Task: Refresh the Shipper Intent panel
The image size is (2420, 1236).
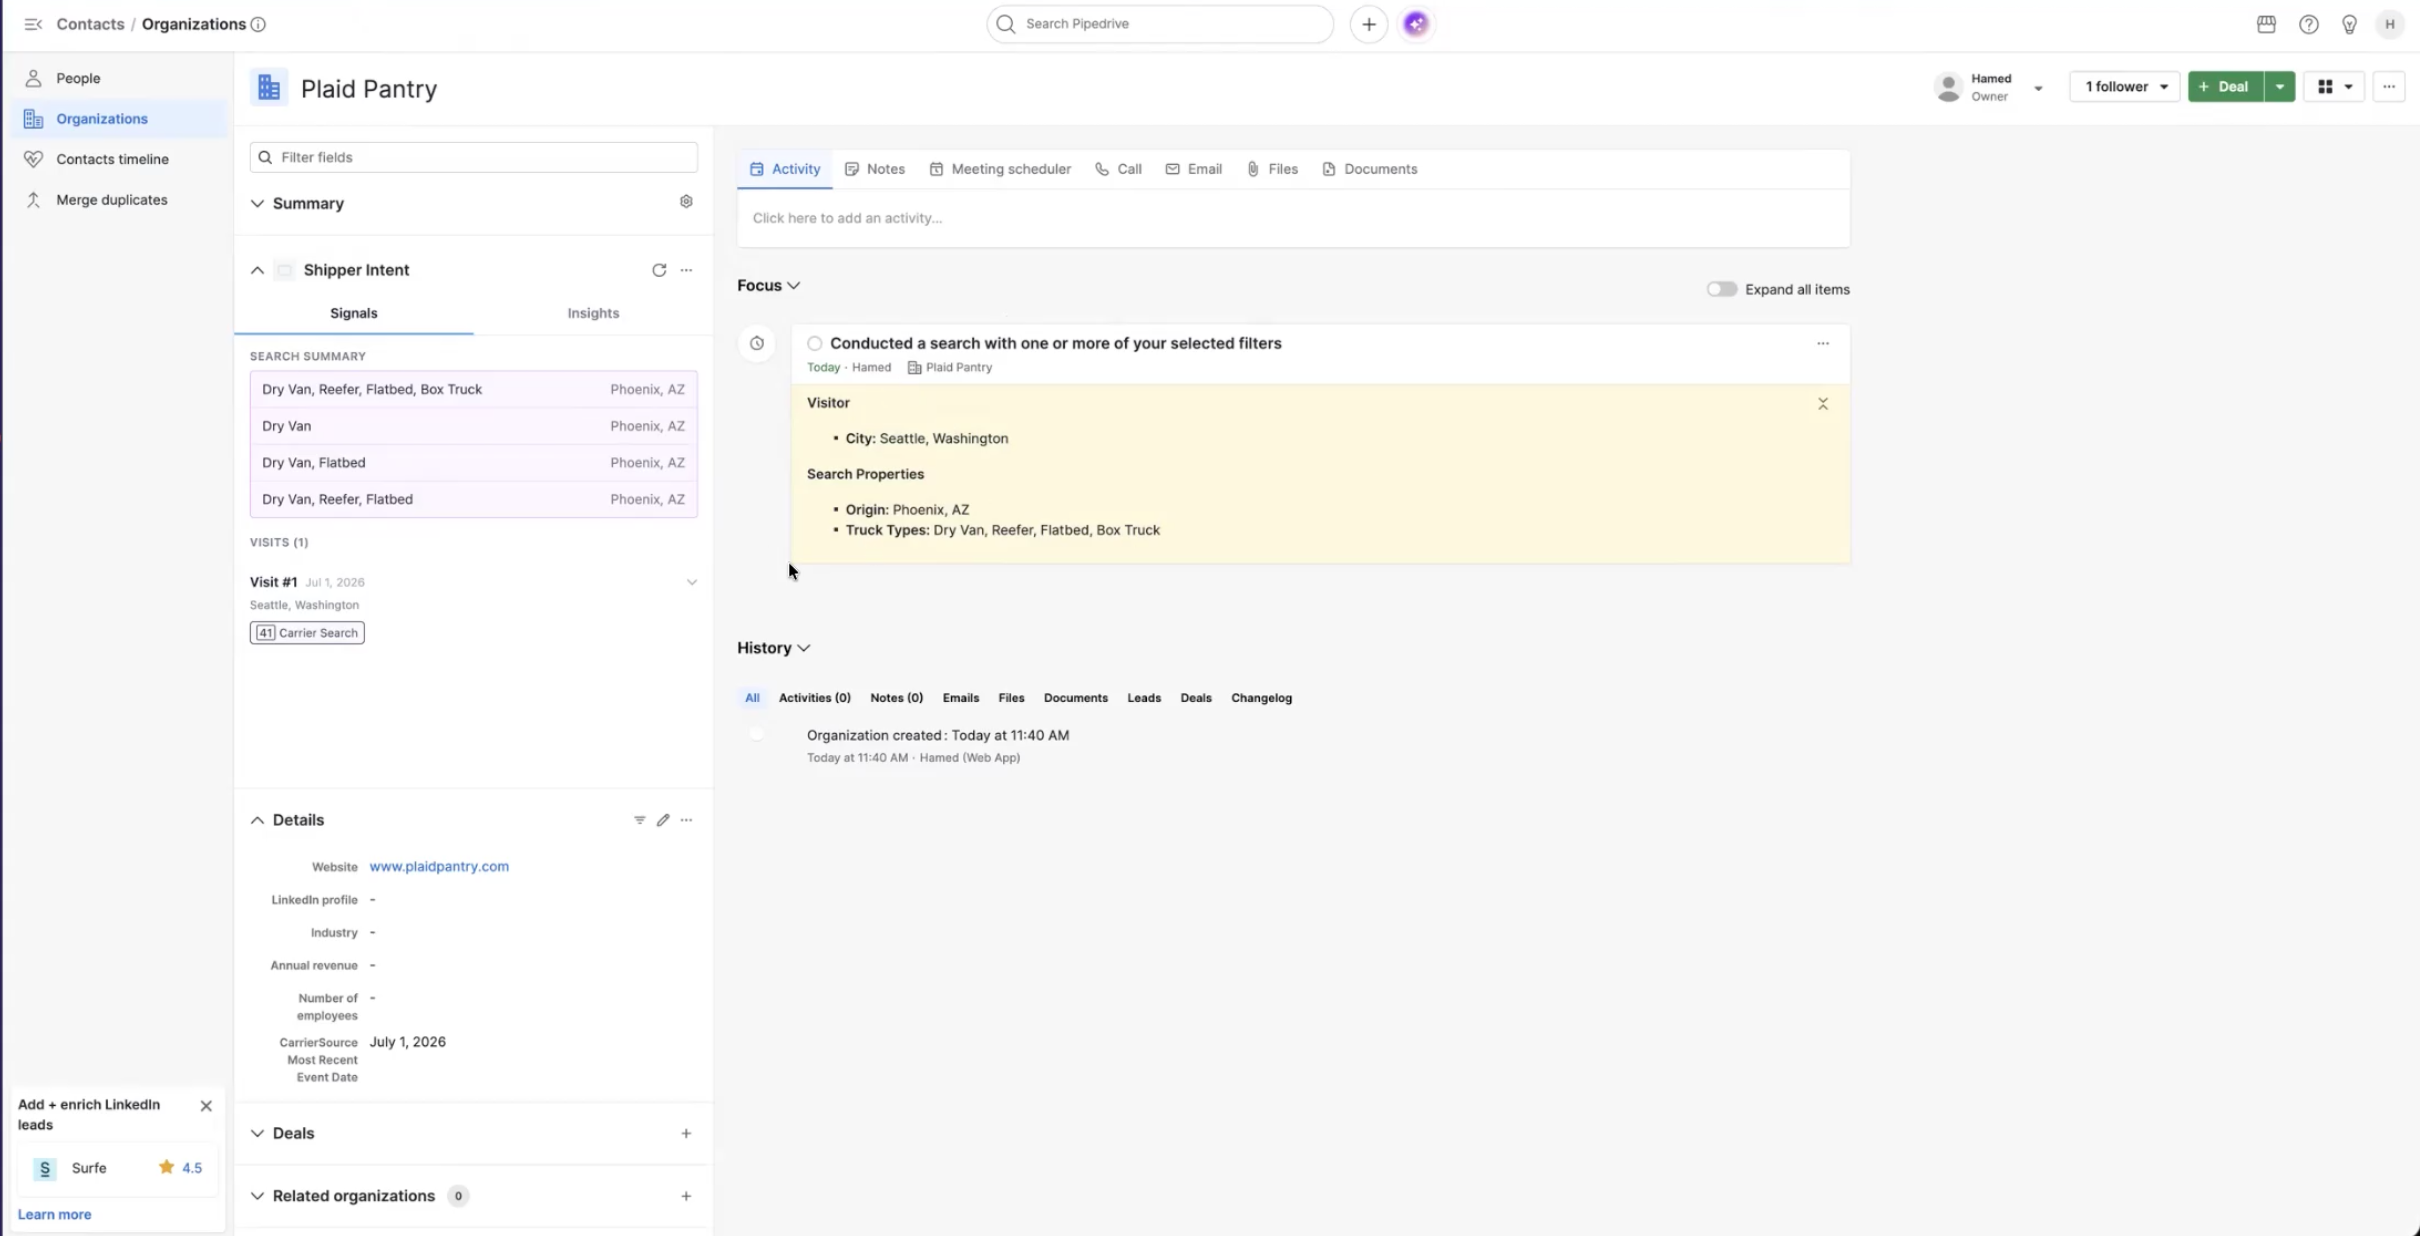Action: coord(659,270)
